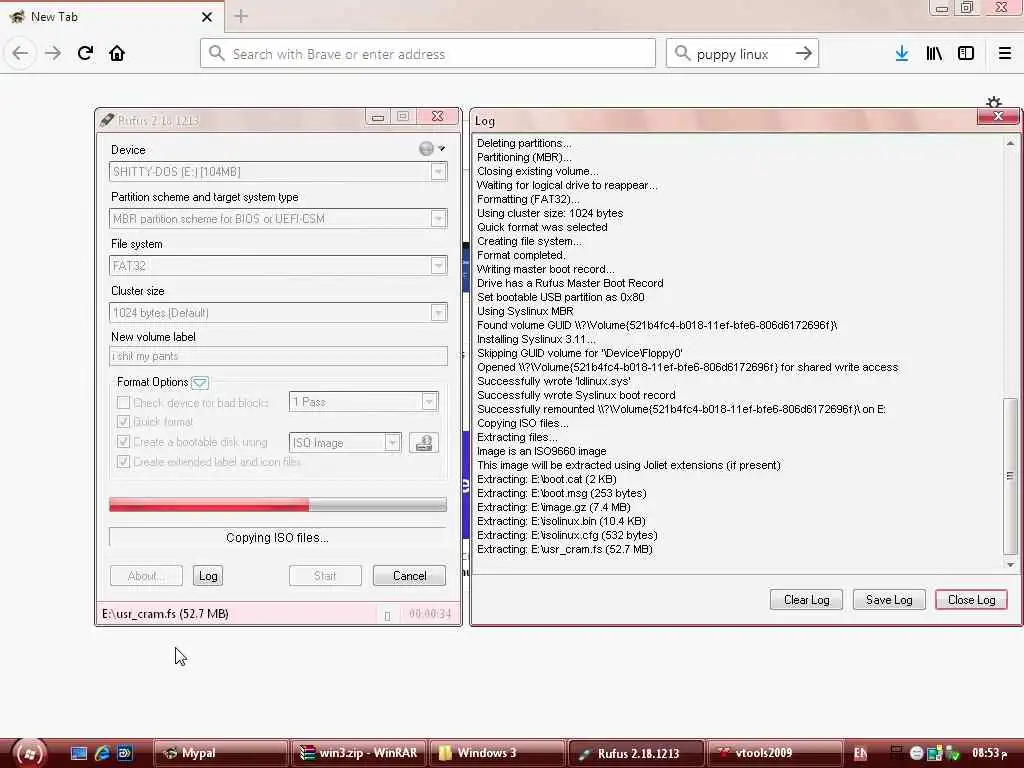Open the Cluster size dropdown
The height and width of the screenshot is (768, 1024).
click(x=438, y=313)
